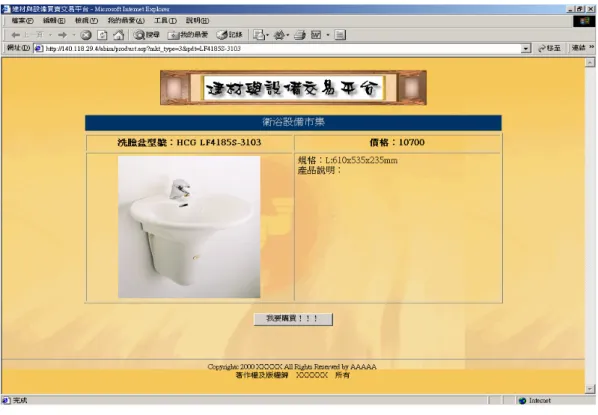Viewport: 598px width, 415px height.
Task: Open the Favorites (我的最愛) toolbar button
Action: pos(188,35)
